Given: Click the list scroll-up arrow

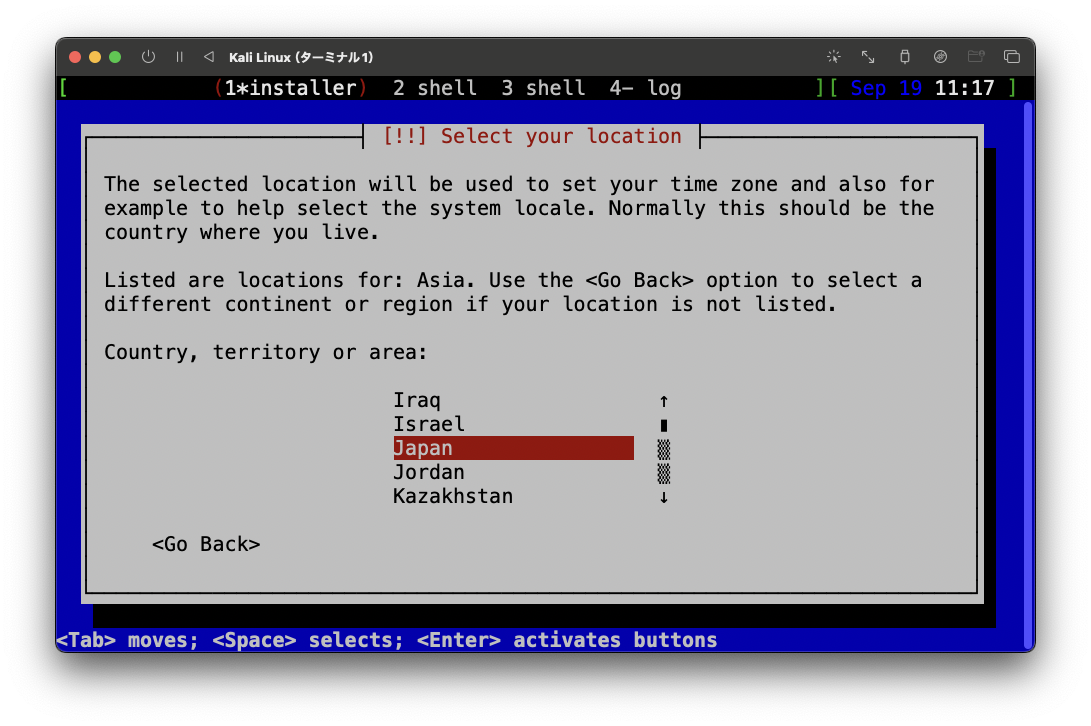Looking at the screenshot, I should pos(663,400).
